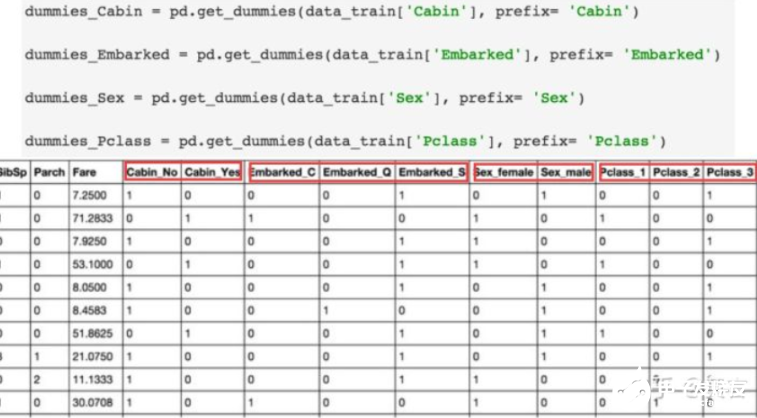757x418 pixels.
Task: Select the Pclass_3 column header
Action: tap(729, 172)
